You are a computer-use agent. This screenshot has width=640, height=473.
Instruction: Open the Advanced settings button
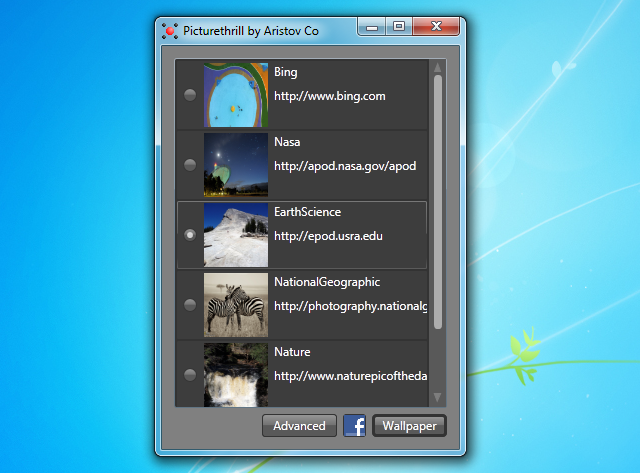click(299, 426)
